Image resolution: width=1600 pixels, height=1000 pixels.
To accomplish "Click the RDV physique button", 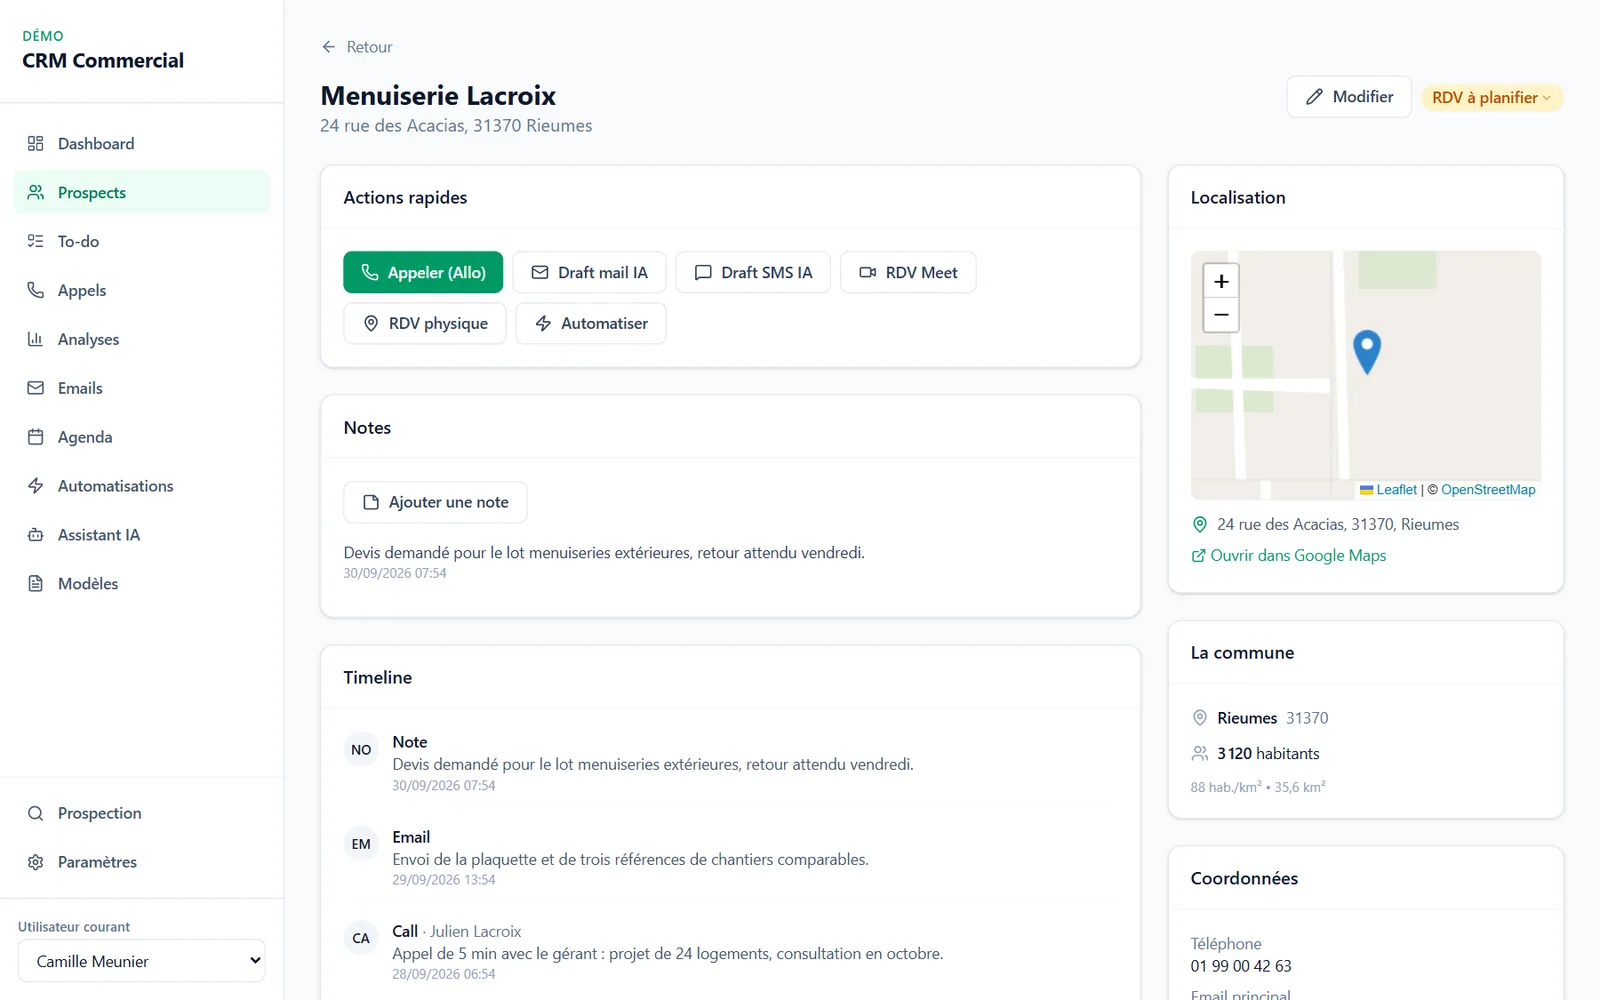I will 425,323.
